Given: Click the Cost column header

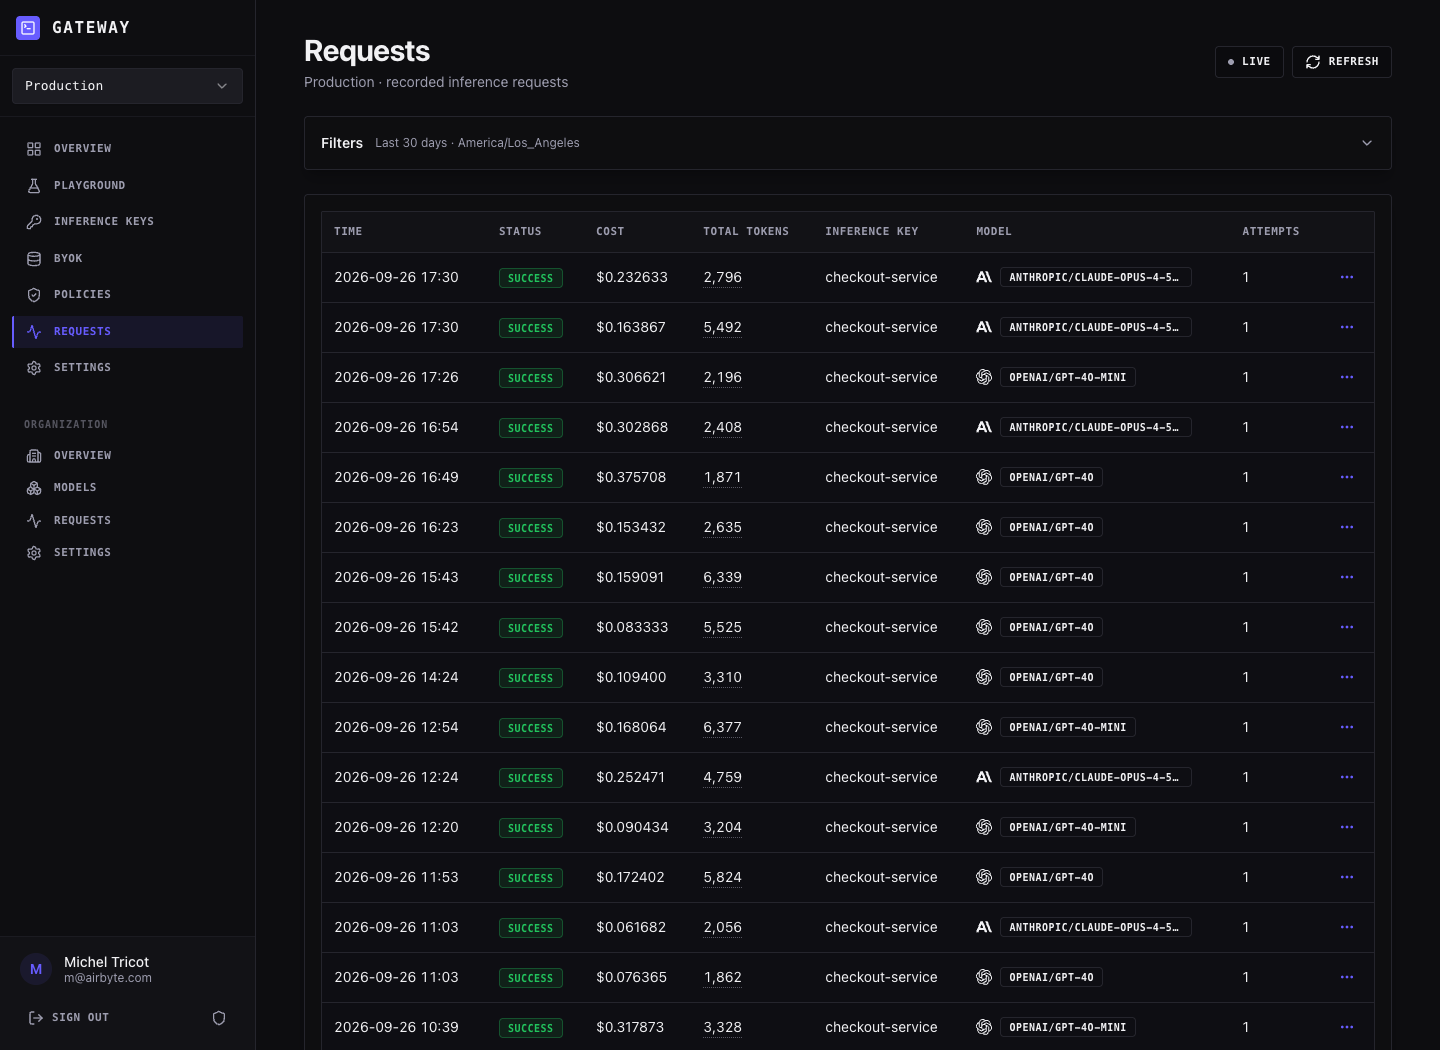Looking at the screenshot, I should (x=610, y=232).
